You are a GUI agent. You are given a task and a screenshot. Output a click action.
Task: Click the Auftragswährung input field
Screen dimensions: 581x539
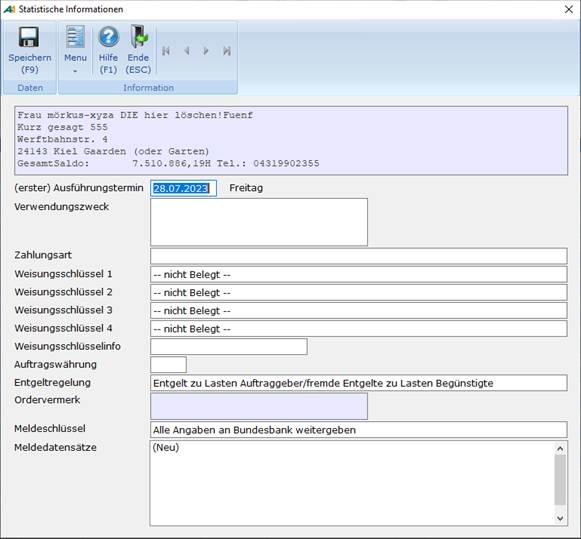168,365
